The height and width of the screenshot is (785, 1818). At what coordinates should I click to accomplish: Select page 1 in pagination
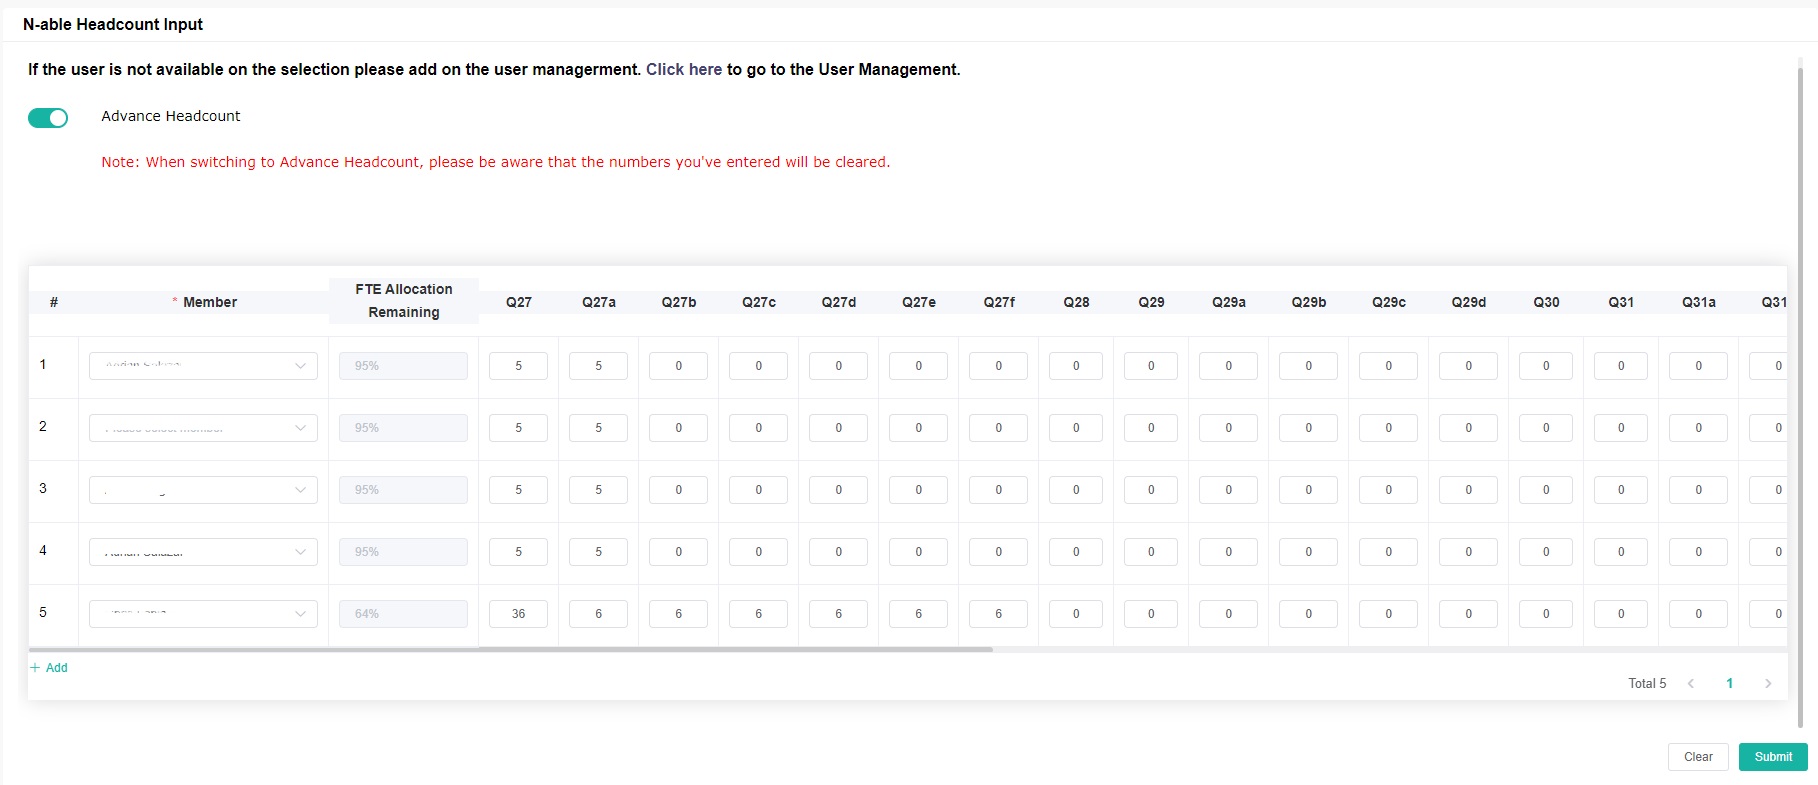click(x=1729, y=684)
